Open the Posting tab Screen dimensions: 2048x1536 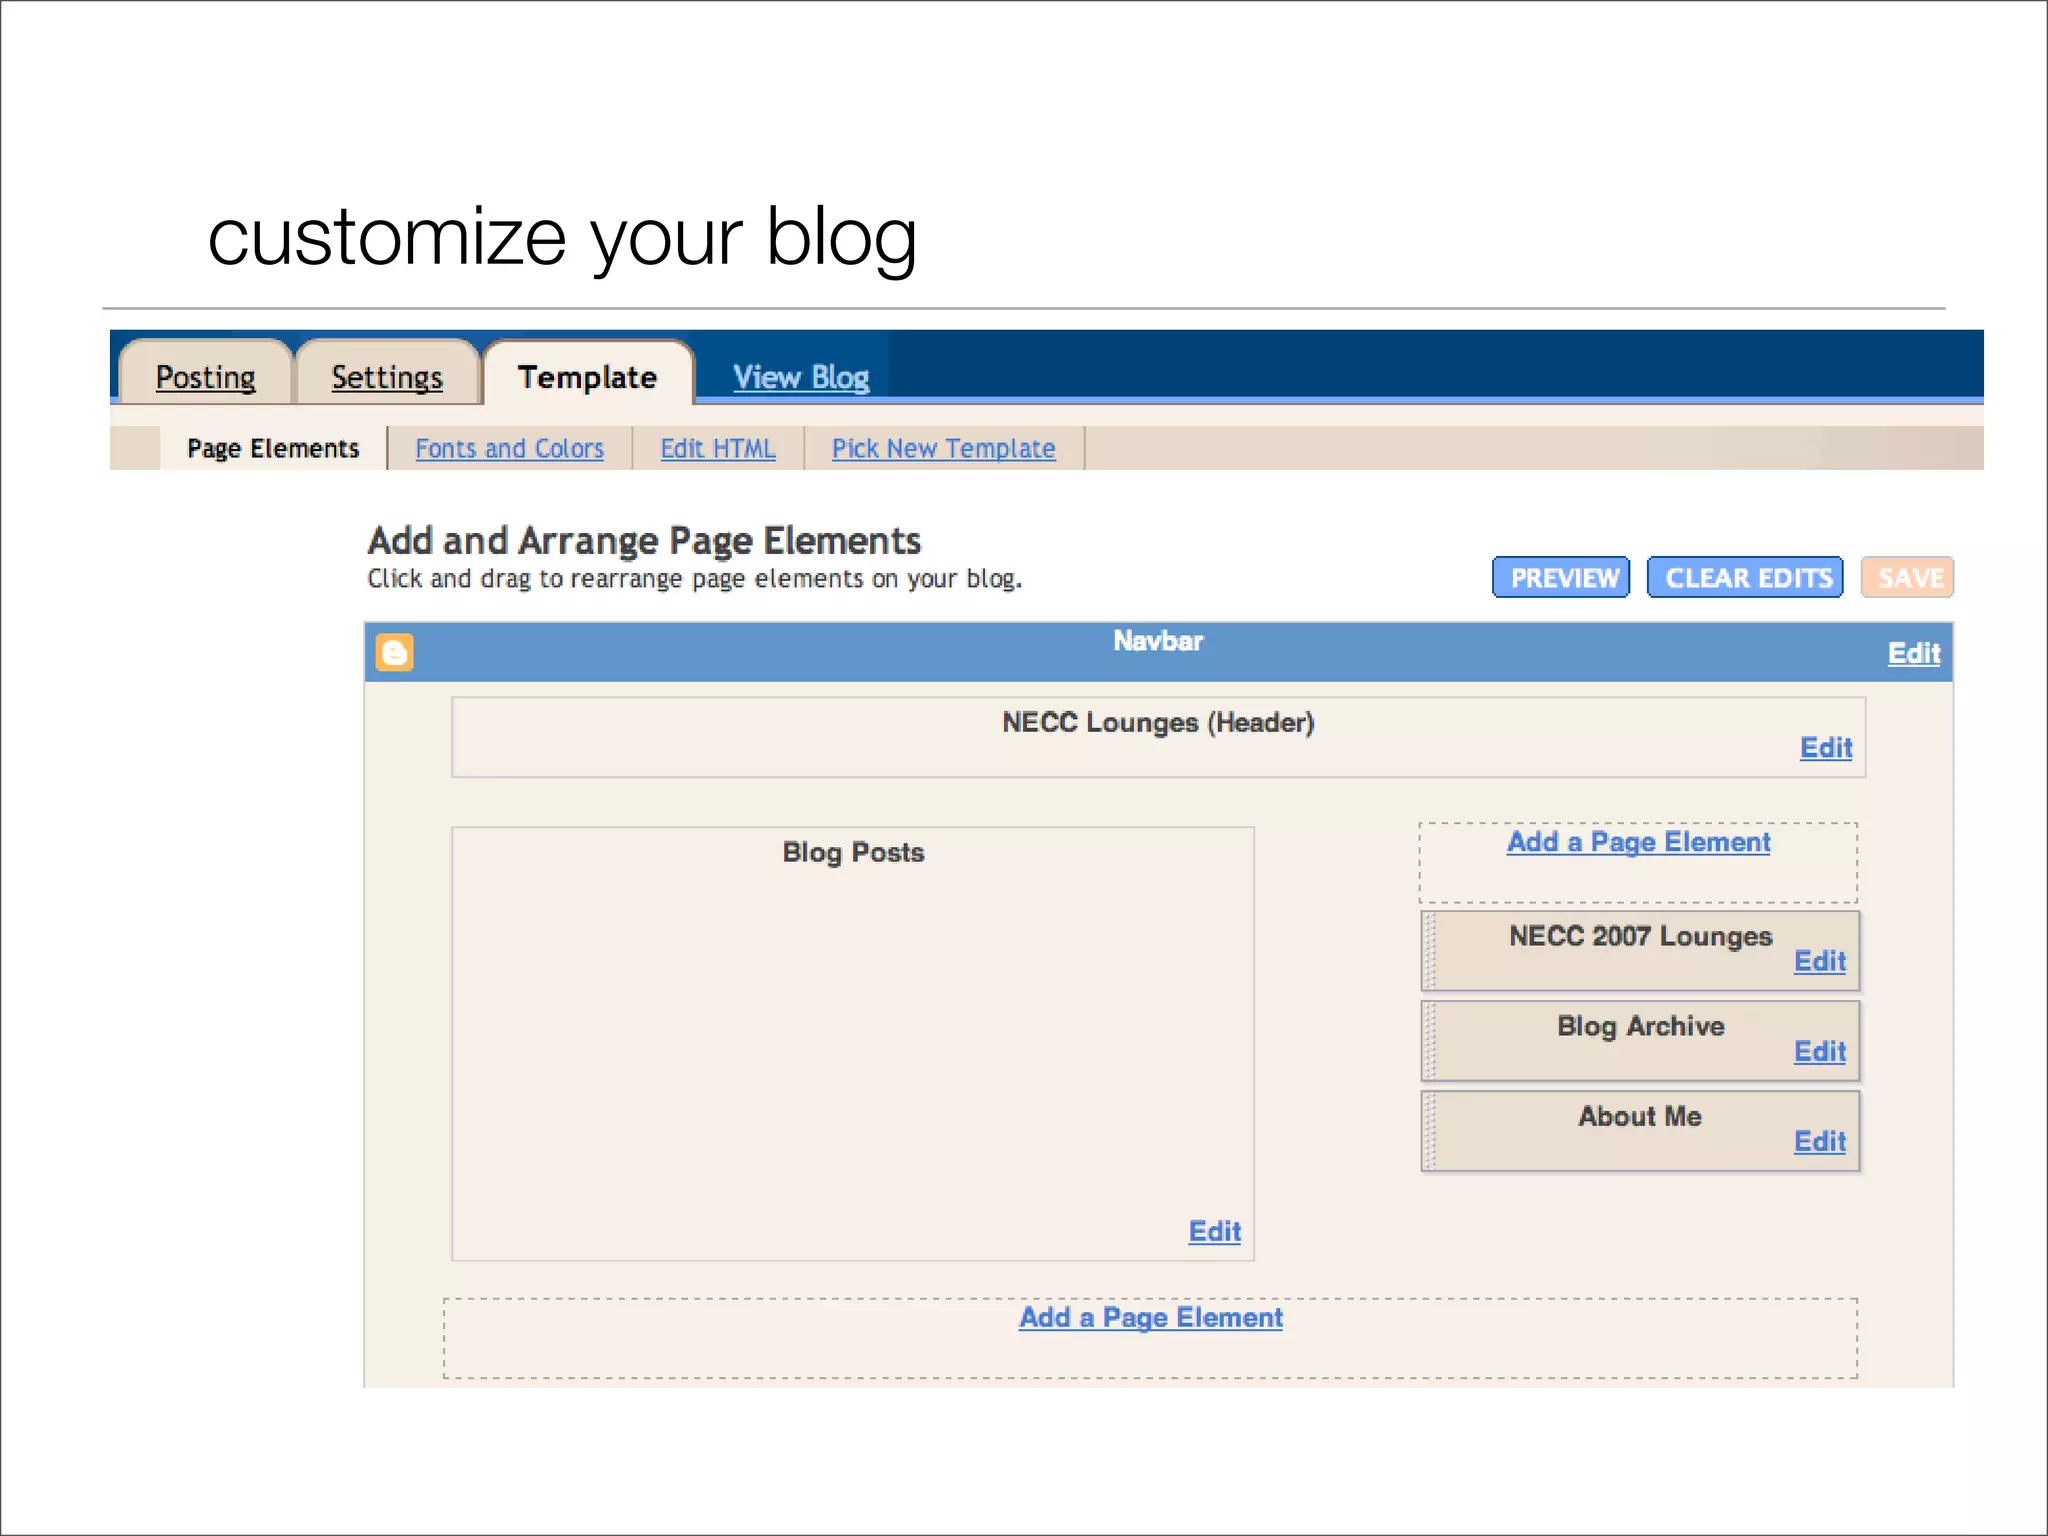205,377
